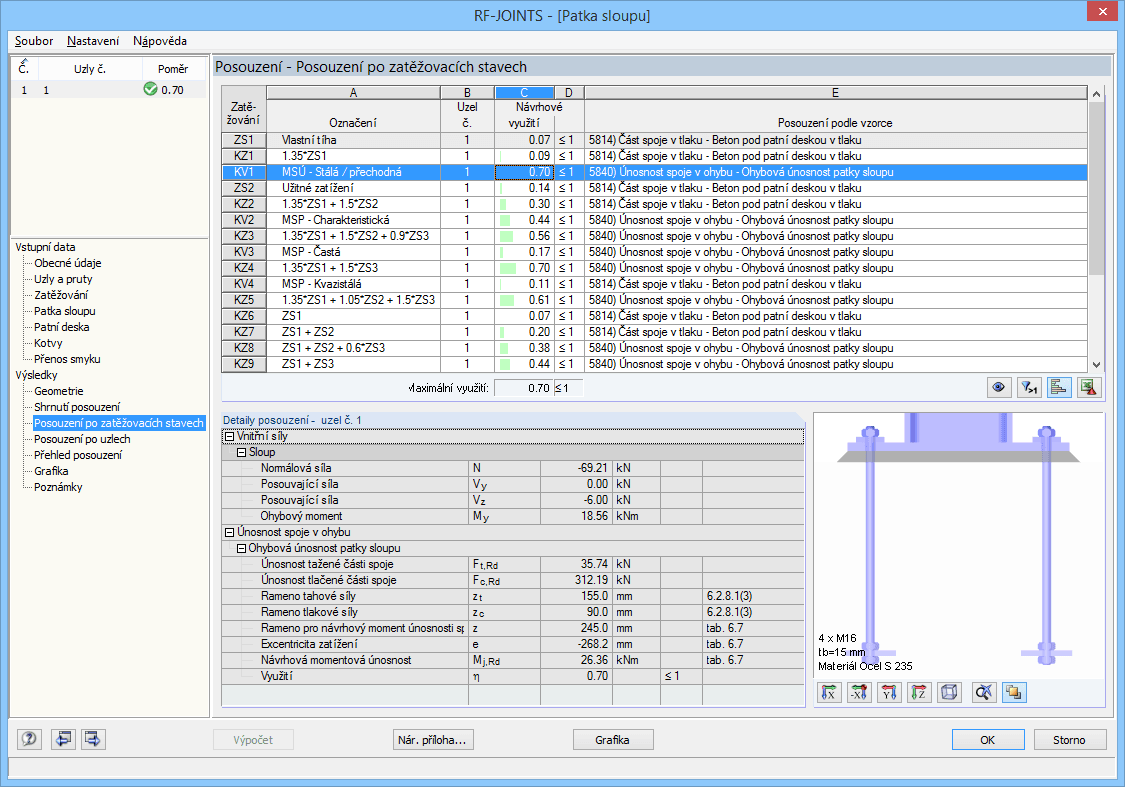The image size is (1125, 787).
Task: Export table to Excel icon
Action: pyautogui.click(x=1089, y=387)
